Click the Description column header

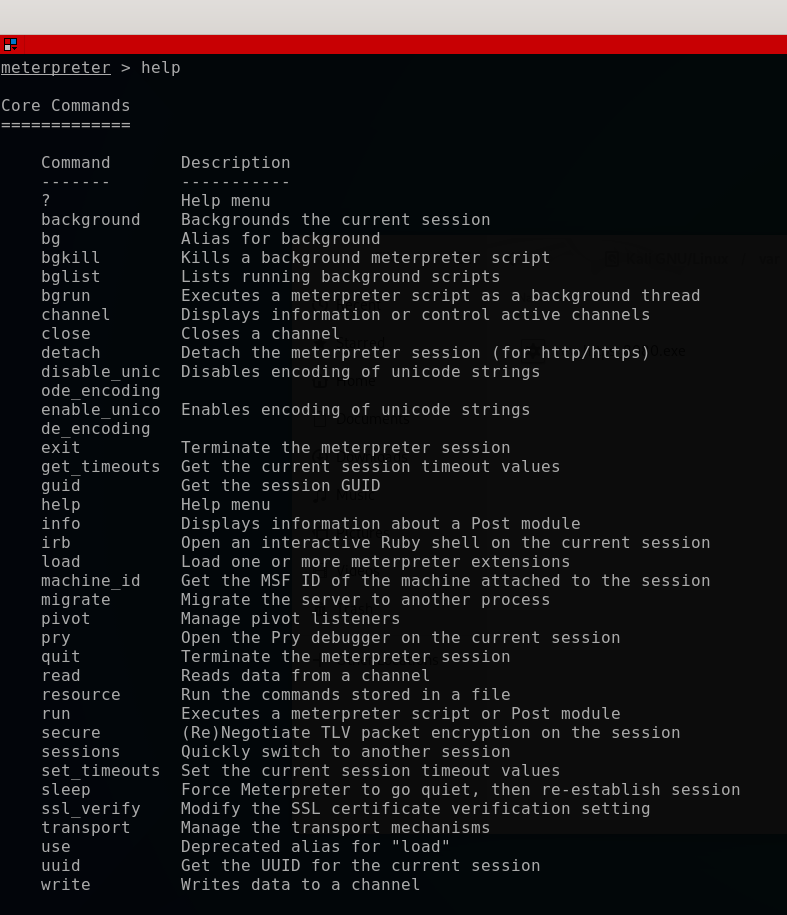click(235, 162)
